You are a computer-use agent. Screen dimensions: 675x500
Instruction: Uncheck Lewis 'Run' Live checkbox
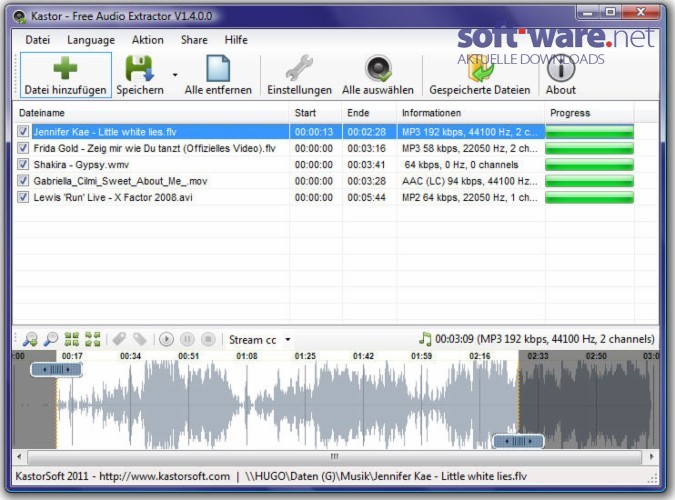tap(23, 197)
